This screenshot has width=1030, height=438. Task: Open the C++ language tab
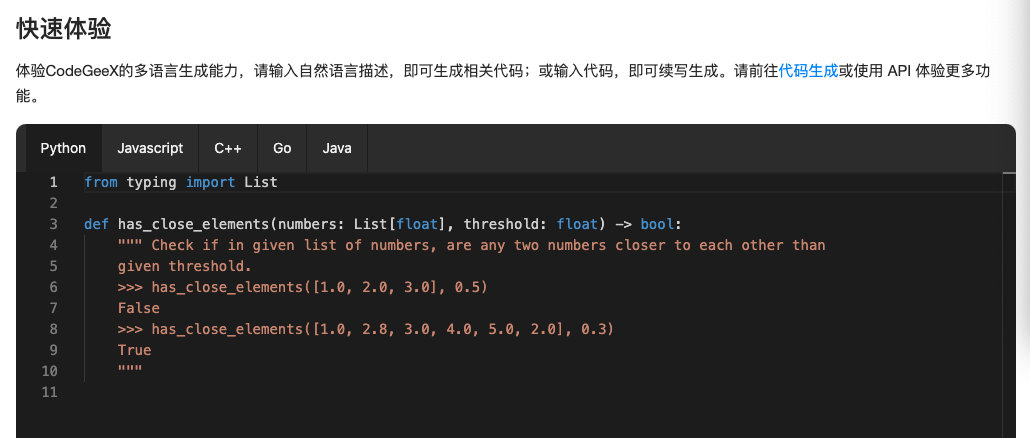pos(228,148)
